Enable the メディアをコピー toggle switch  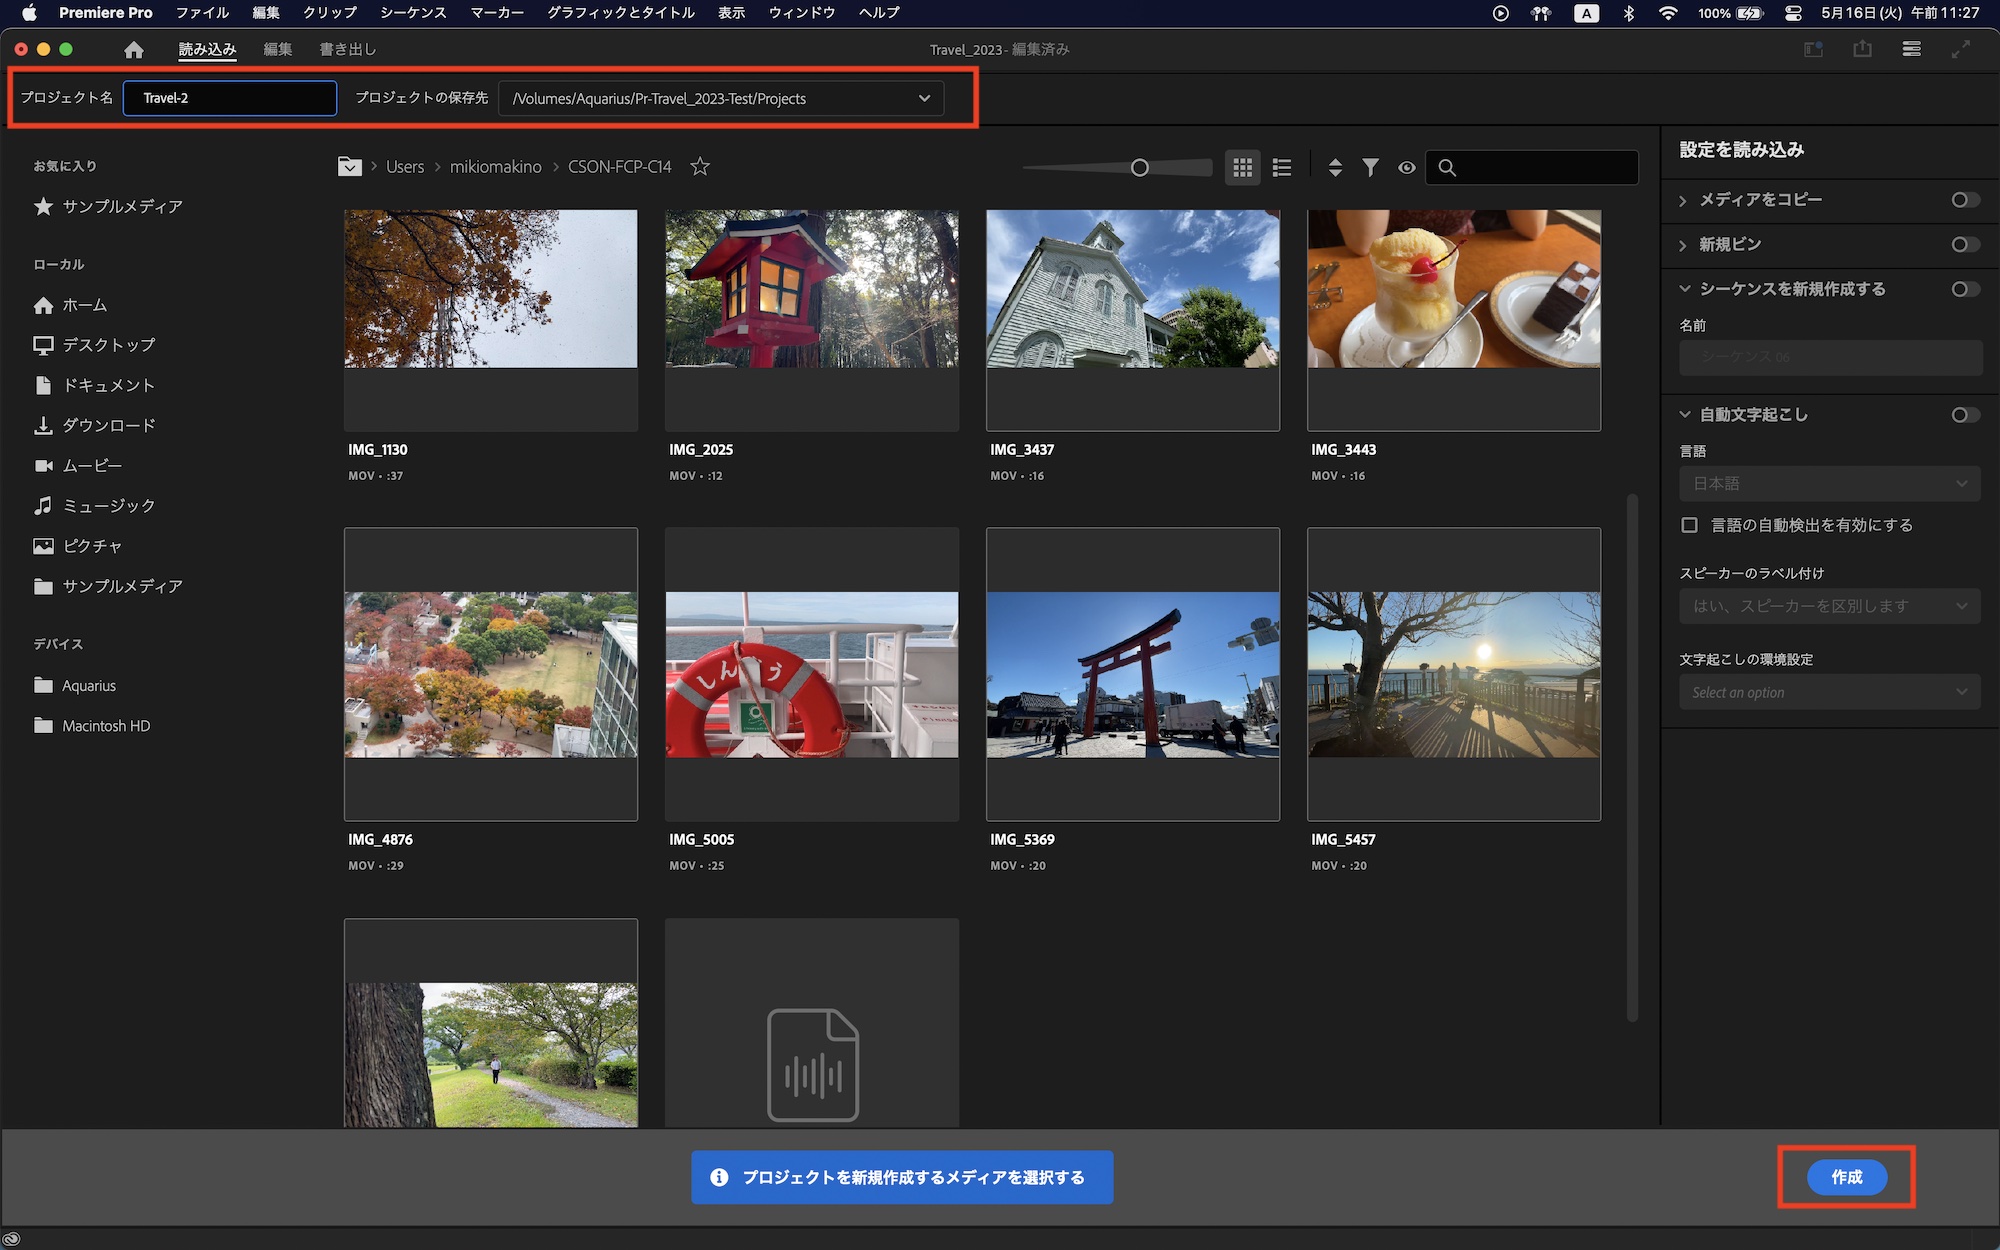[x=1964, y=200]
